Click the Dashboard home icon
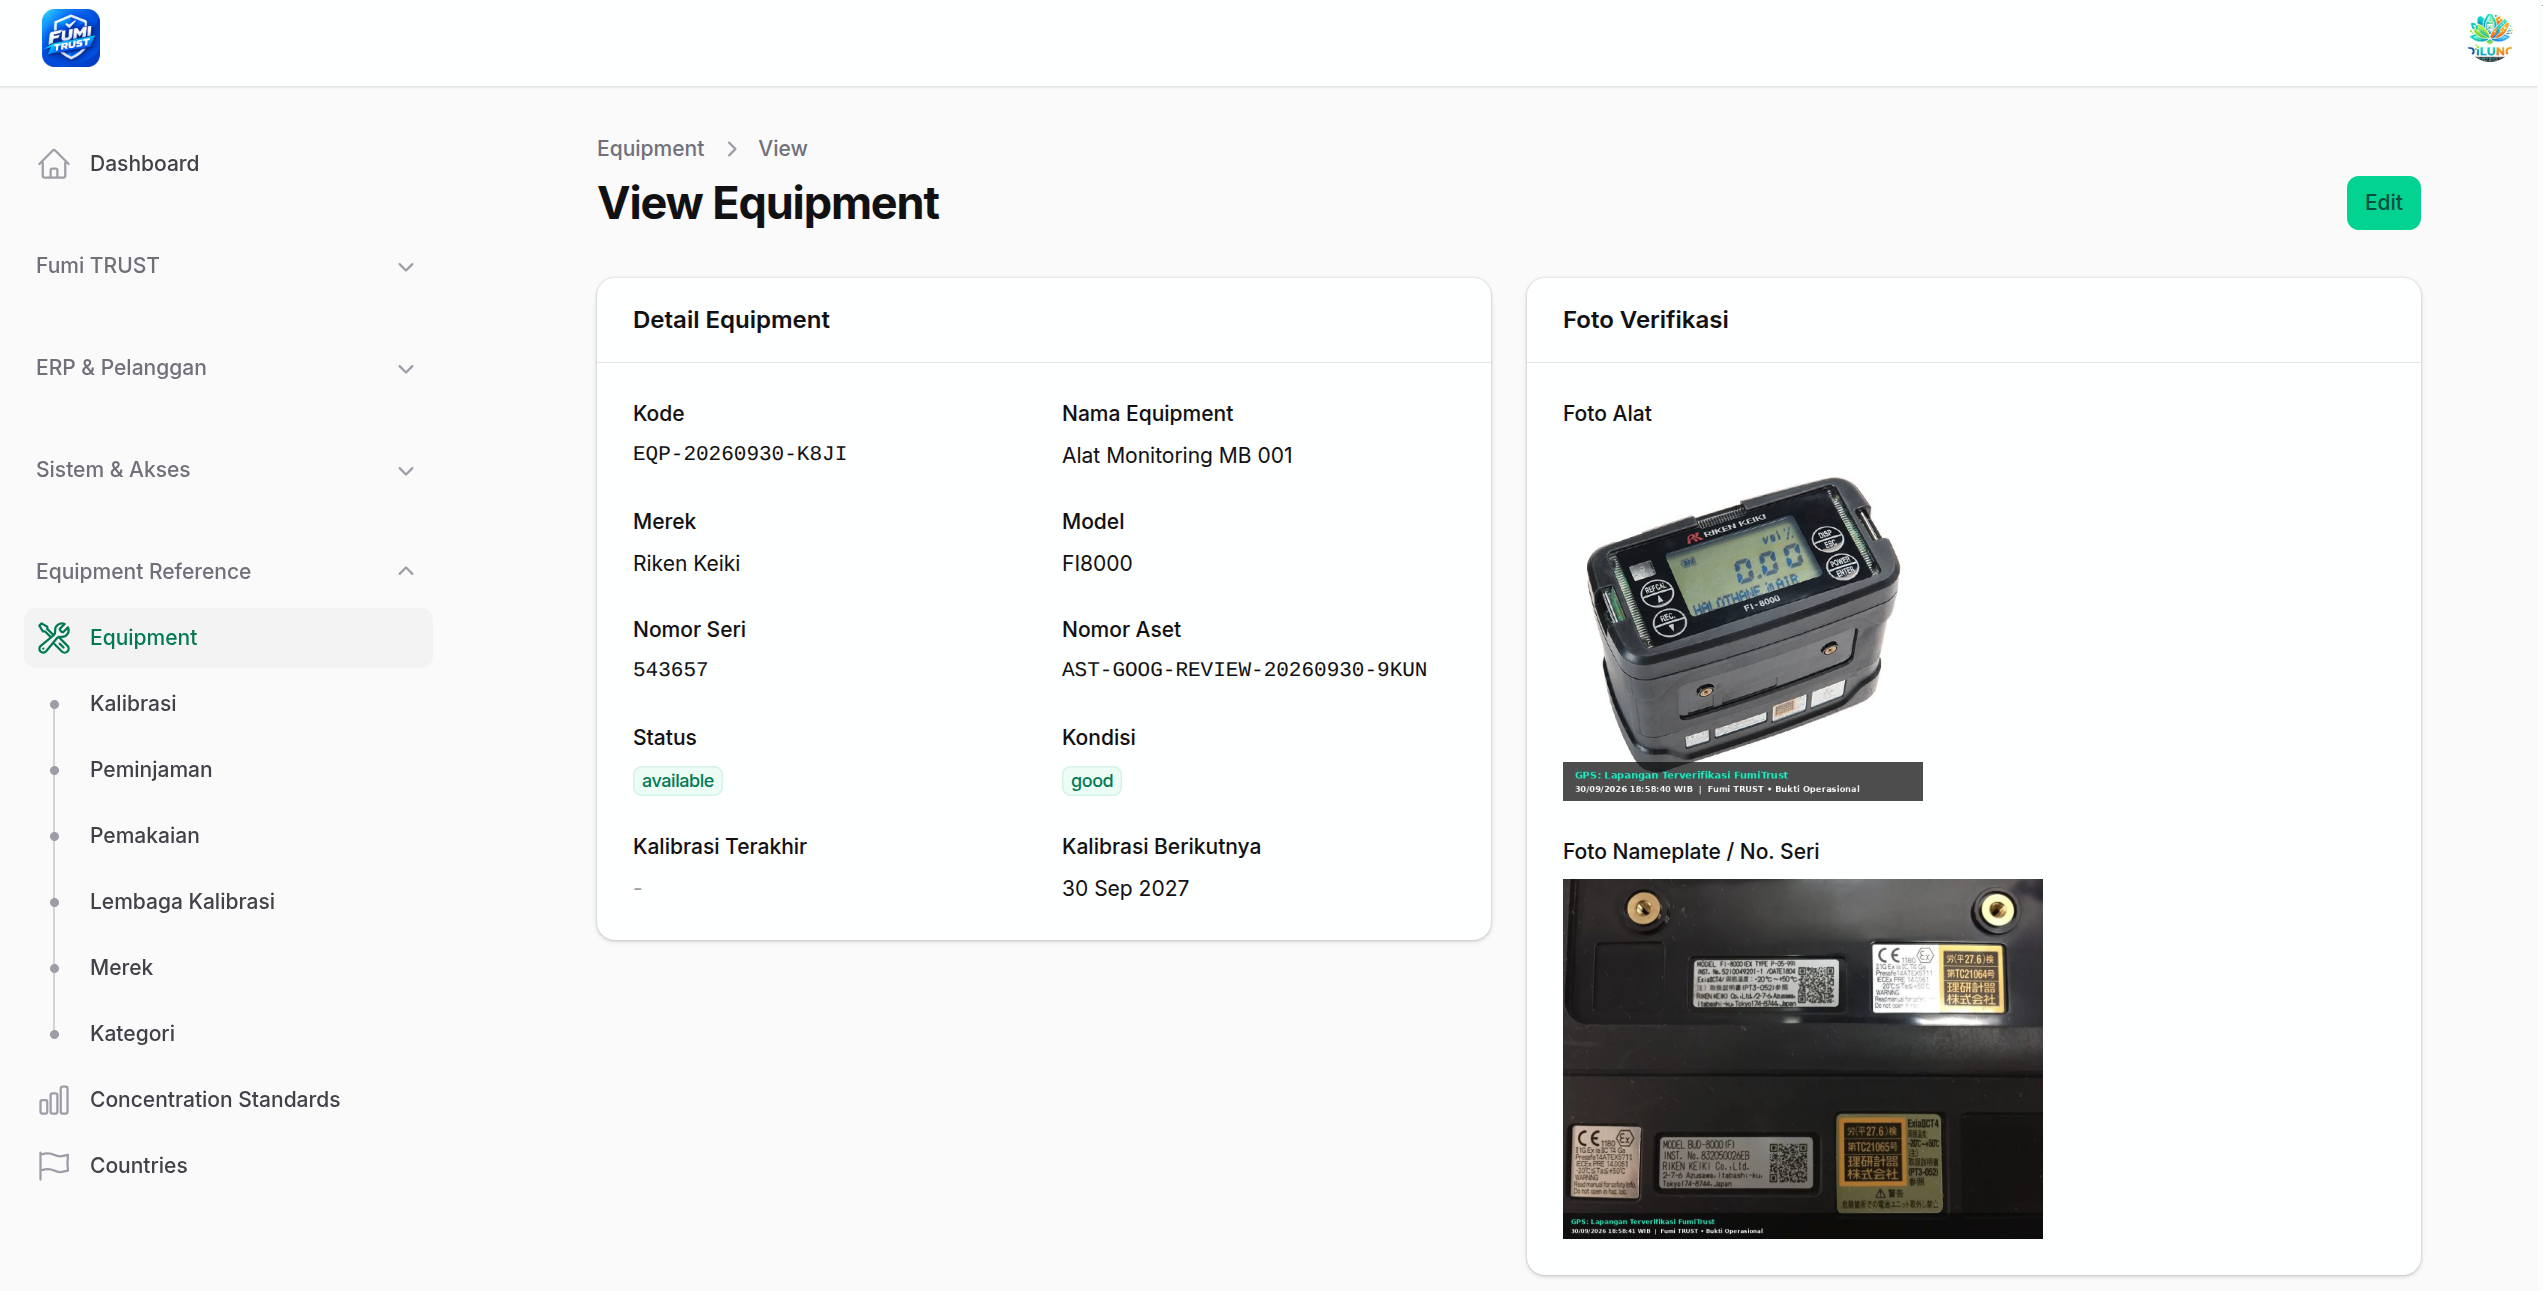This screenshot has height=1291, width=2543. (x=54, y=164)
